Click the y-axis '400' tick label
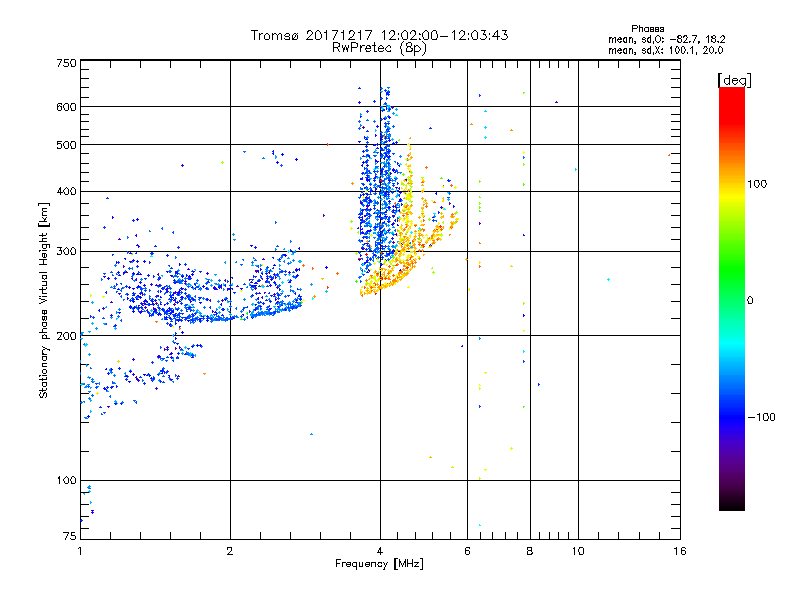Viewport: 800px width, 600px height. click(66, 192)
